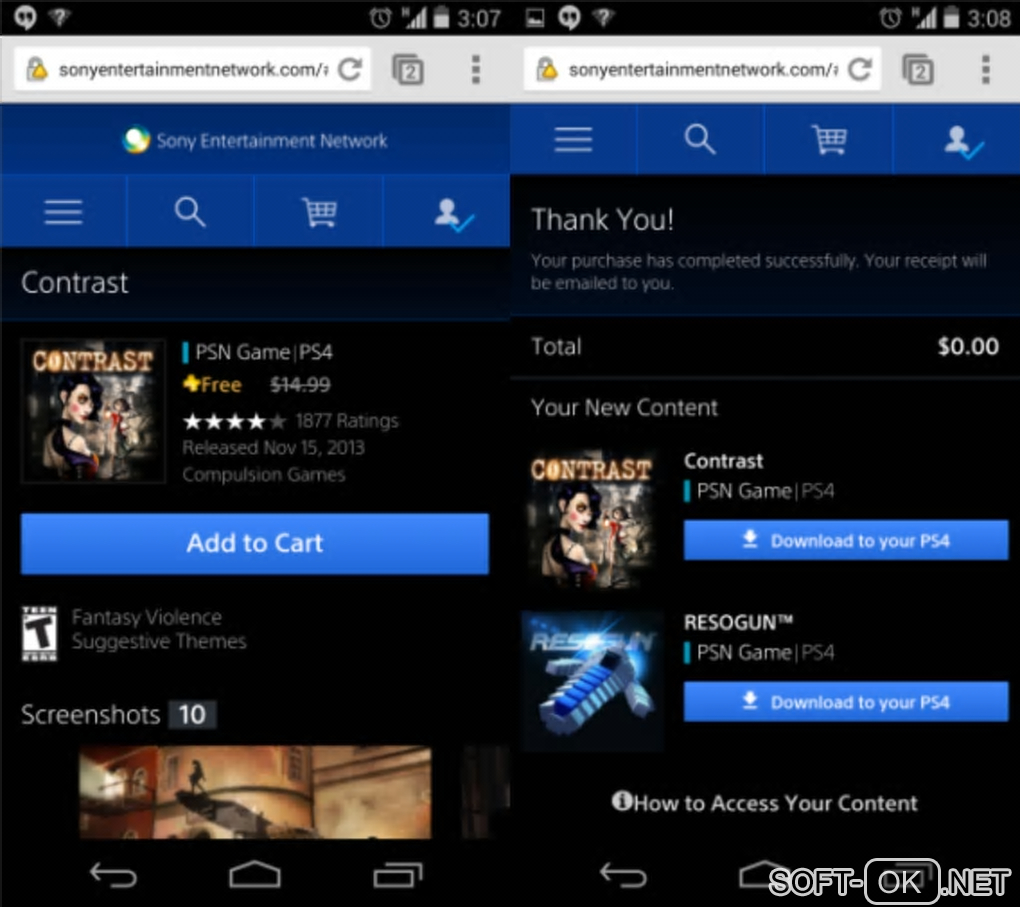Open search on Contrast product page

pyautogui.click(x=190, y=212)
